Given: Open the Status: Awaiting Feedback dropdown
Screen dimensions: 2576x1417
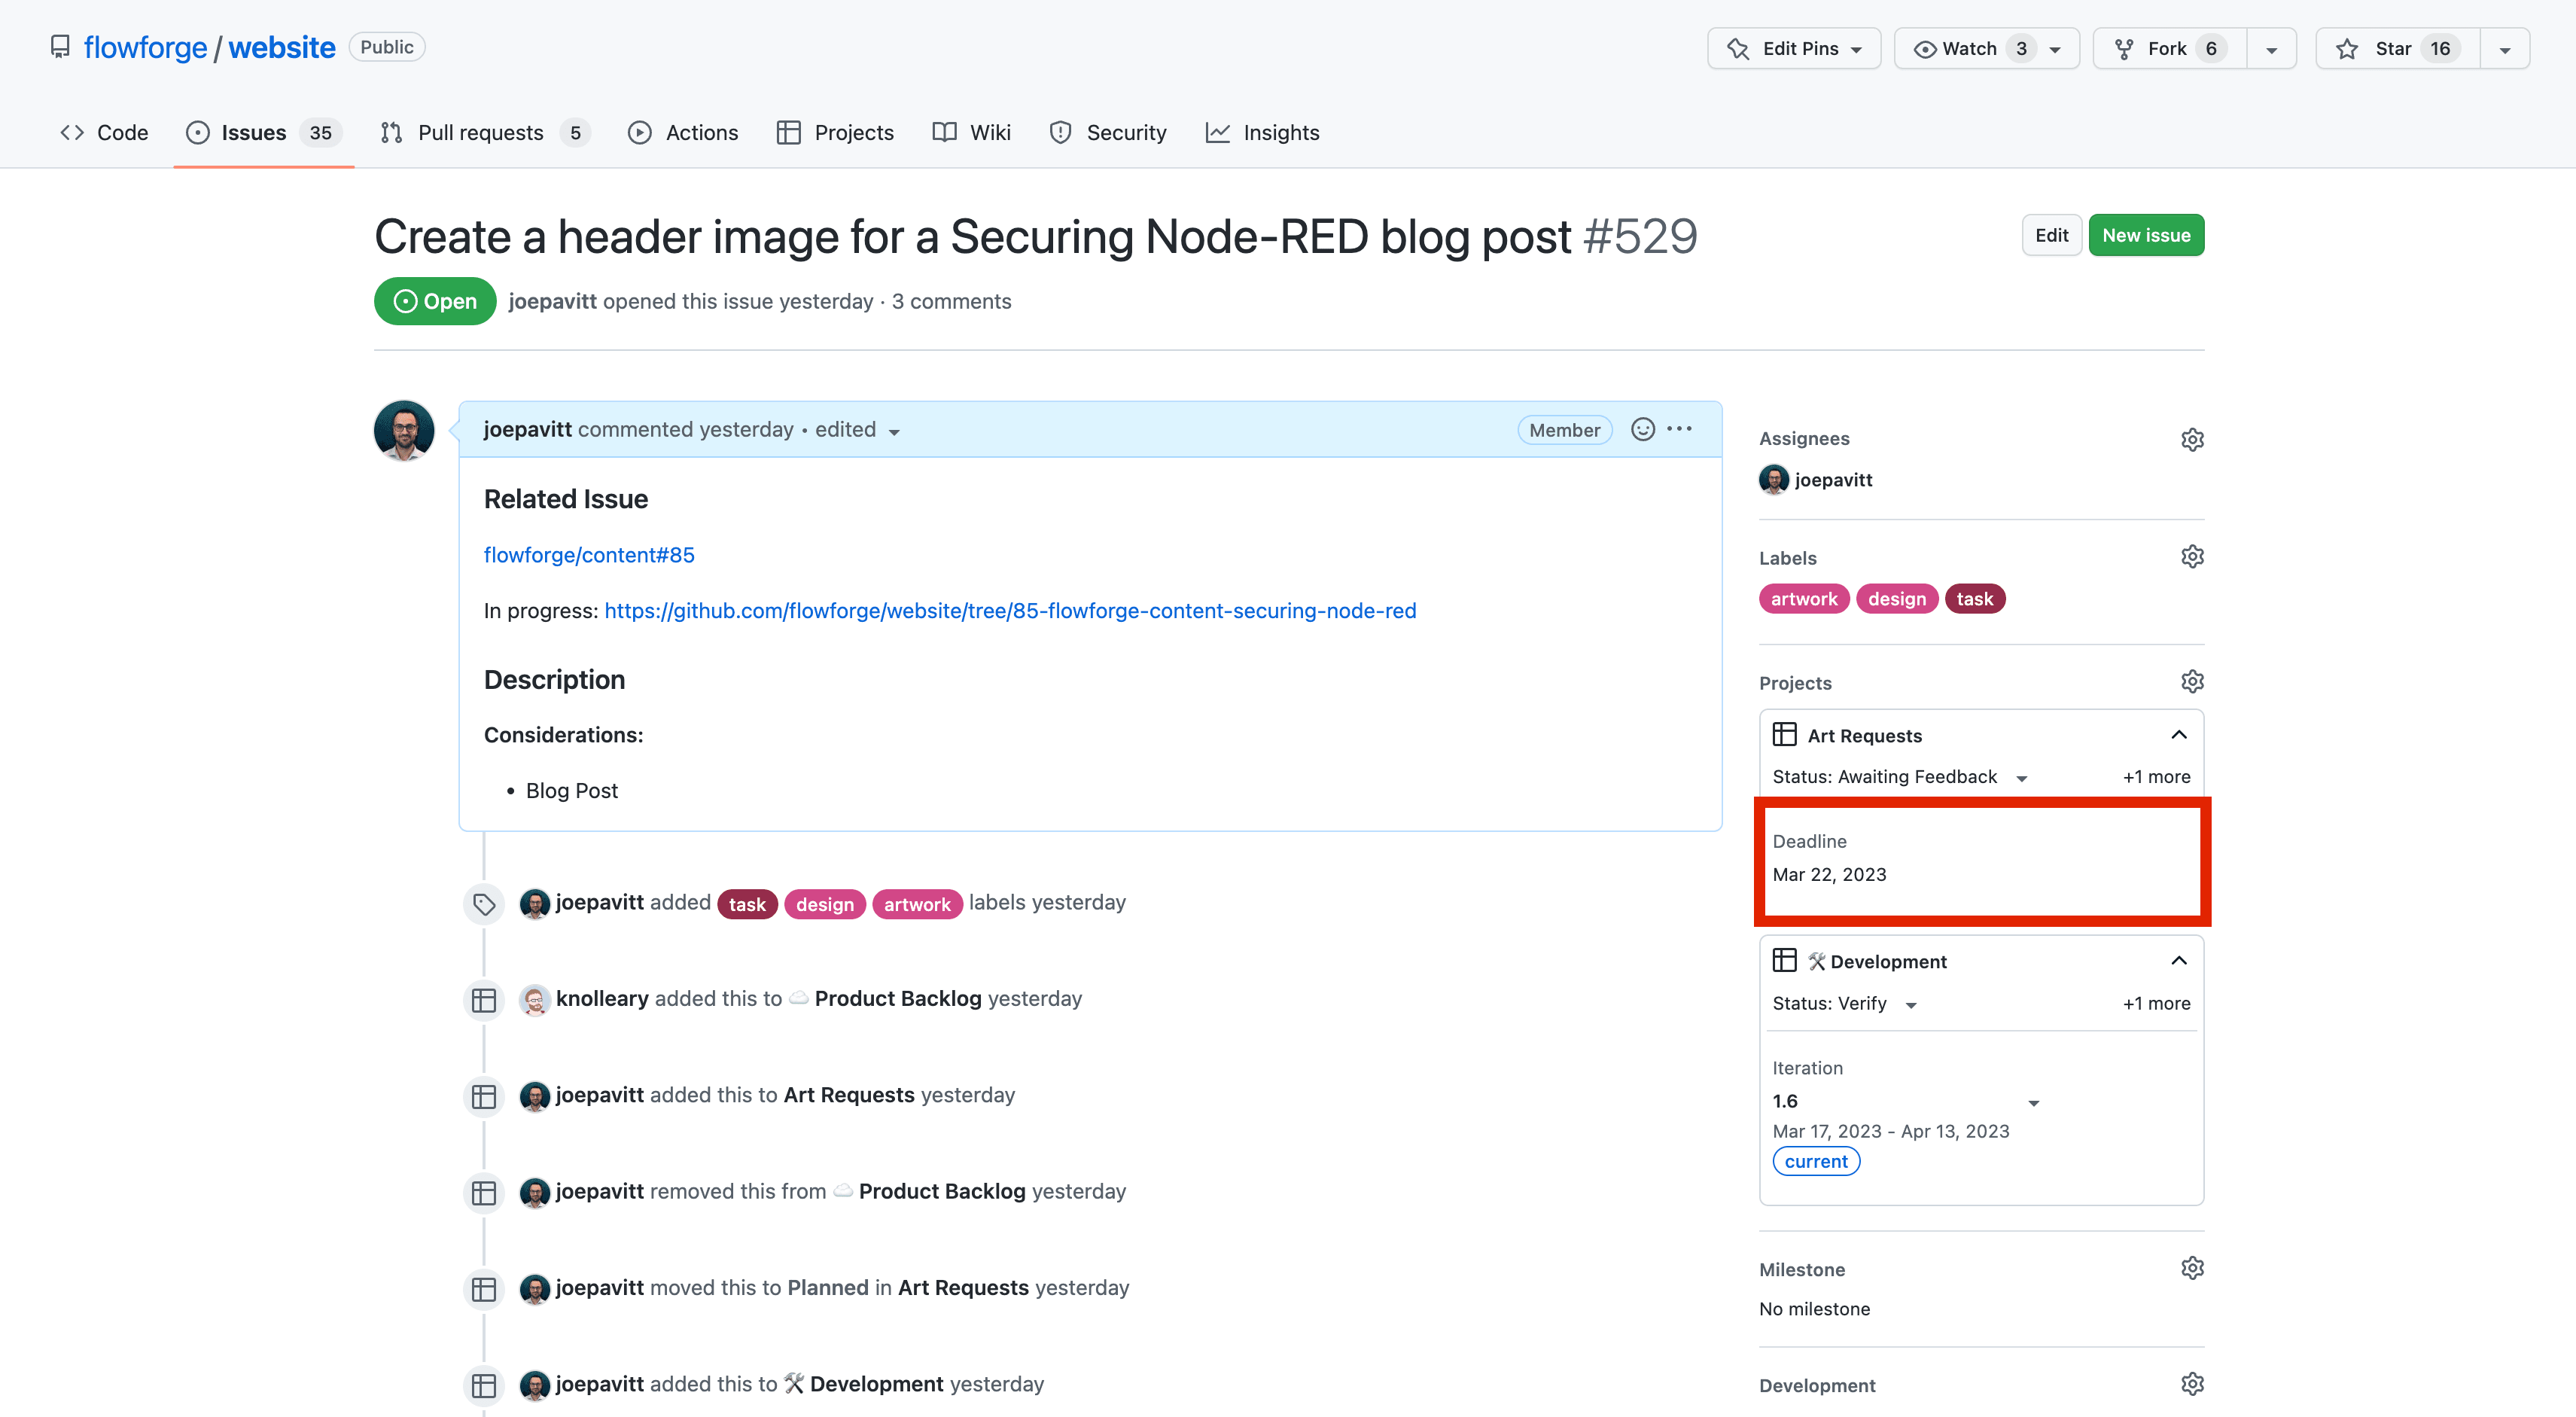Looking at the screenshot, I should tap(2021, 777).
